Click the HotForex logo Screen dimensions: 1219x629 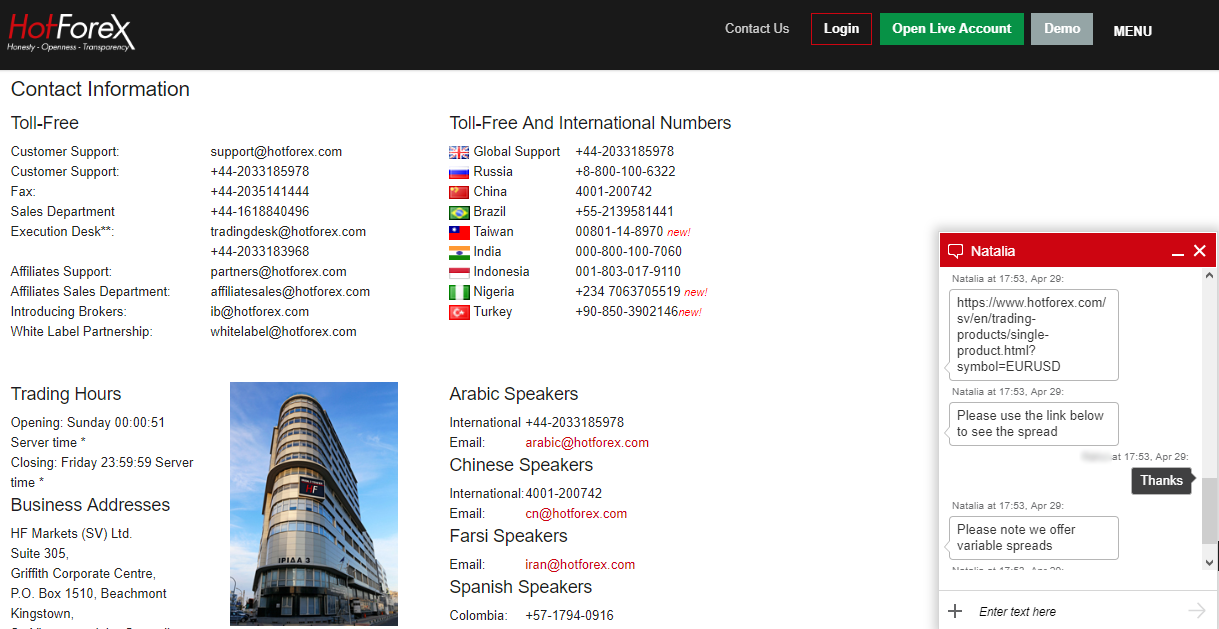[71, 31]
